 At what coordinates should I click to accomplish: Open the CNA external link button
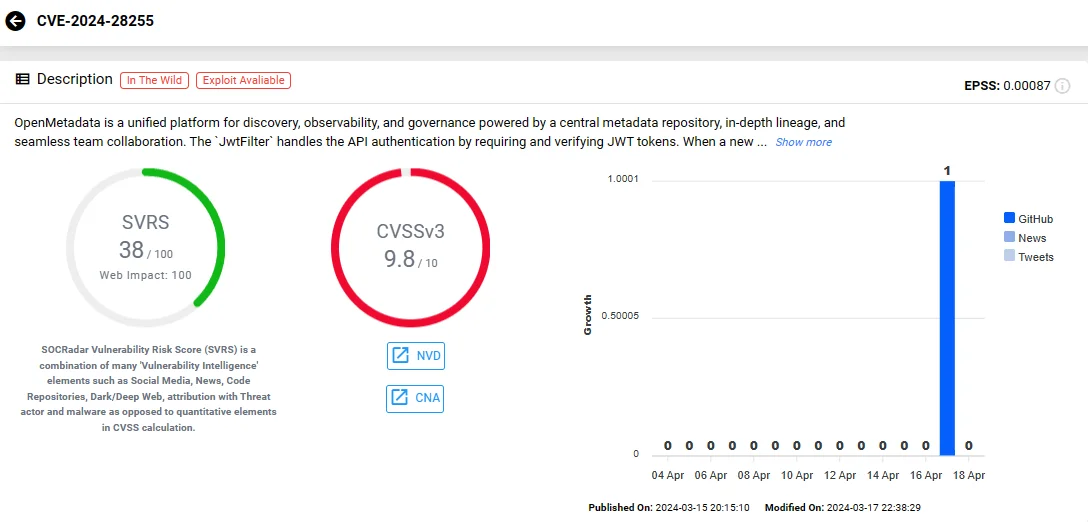tap(415, 398)
